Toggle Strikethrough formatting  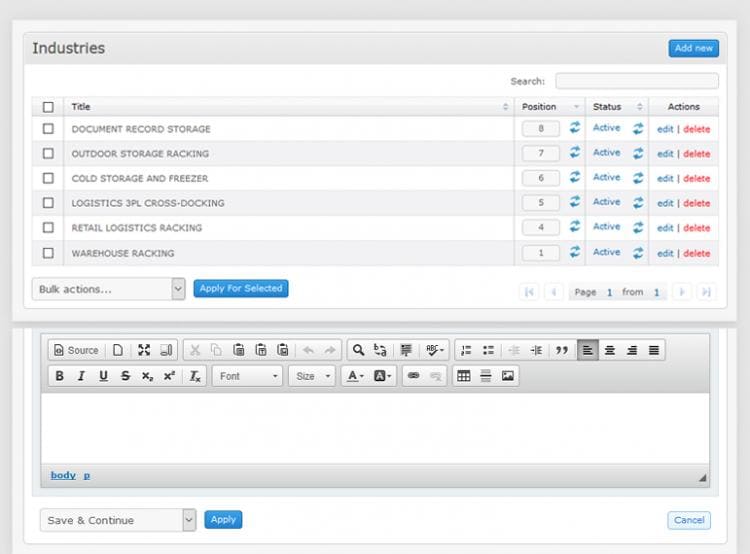[x=125, y=376]
